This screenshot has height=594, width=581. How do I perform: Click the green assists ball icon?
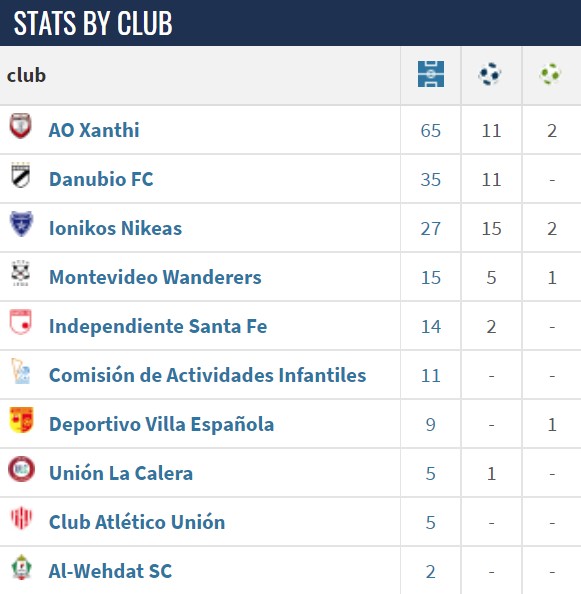click(x=550, y=74)
